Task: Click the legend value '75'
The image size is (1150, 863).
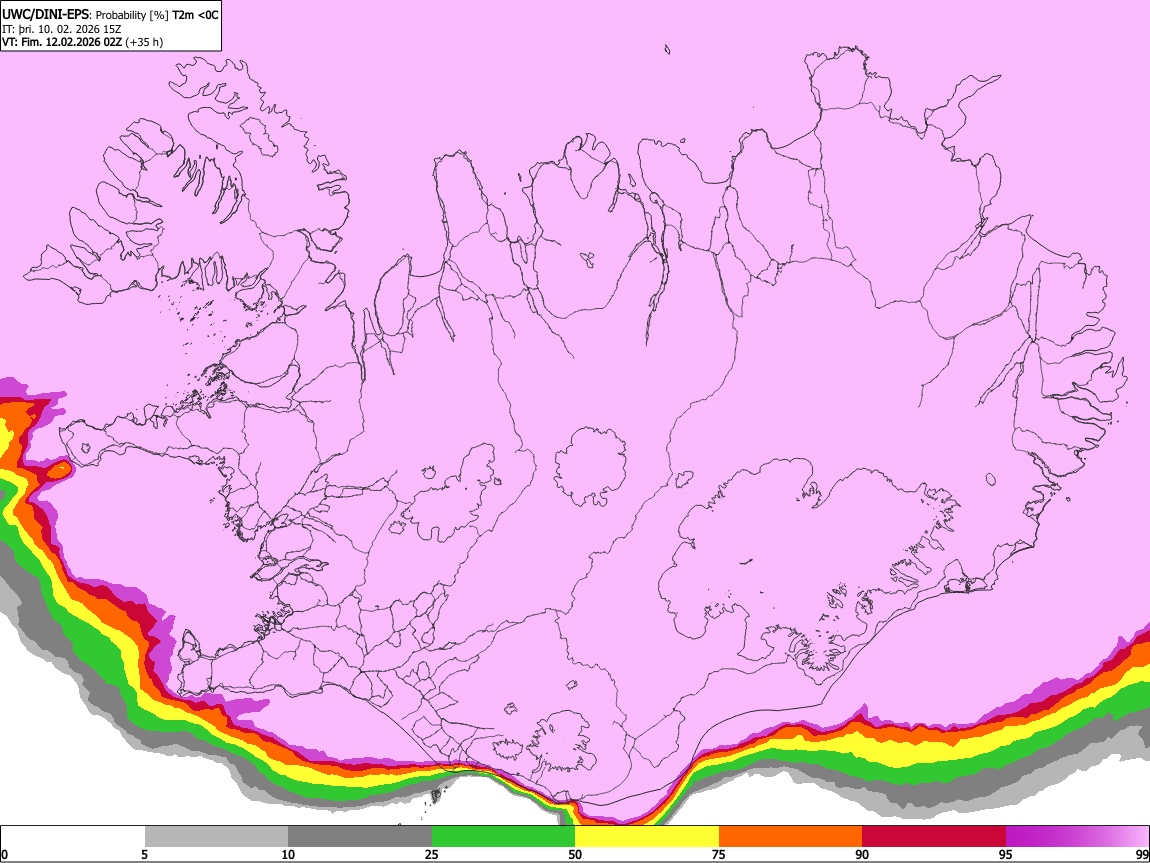Action: pos(719,855)
